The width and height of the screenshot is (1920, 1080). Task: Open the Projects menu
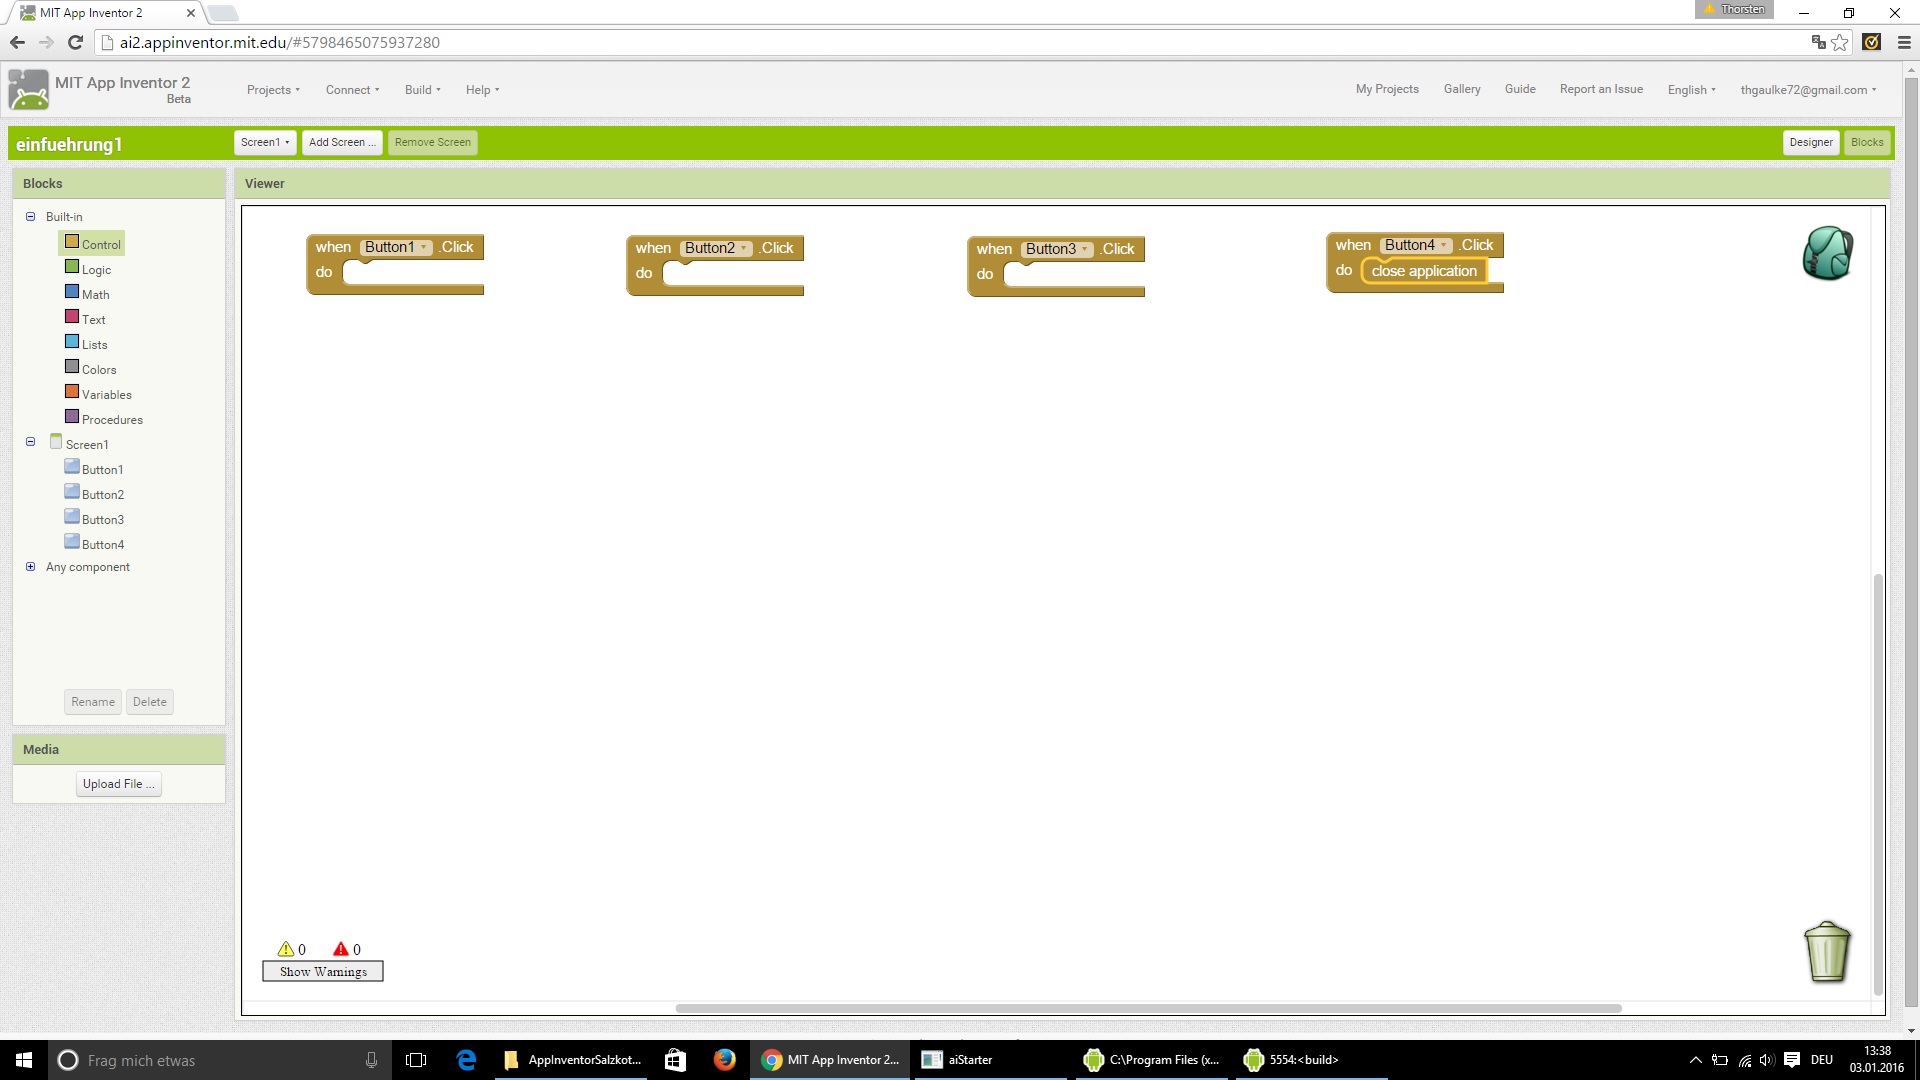click(273, 89)
